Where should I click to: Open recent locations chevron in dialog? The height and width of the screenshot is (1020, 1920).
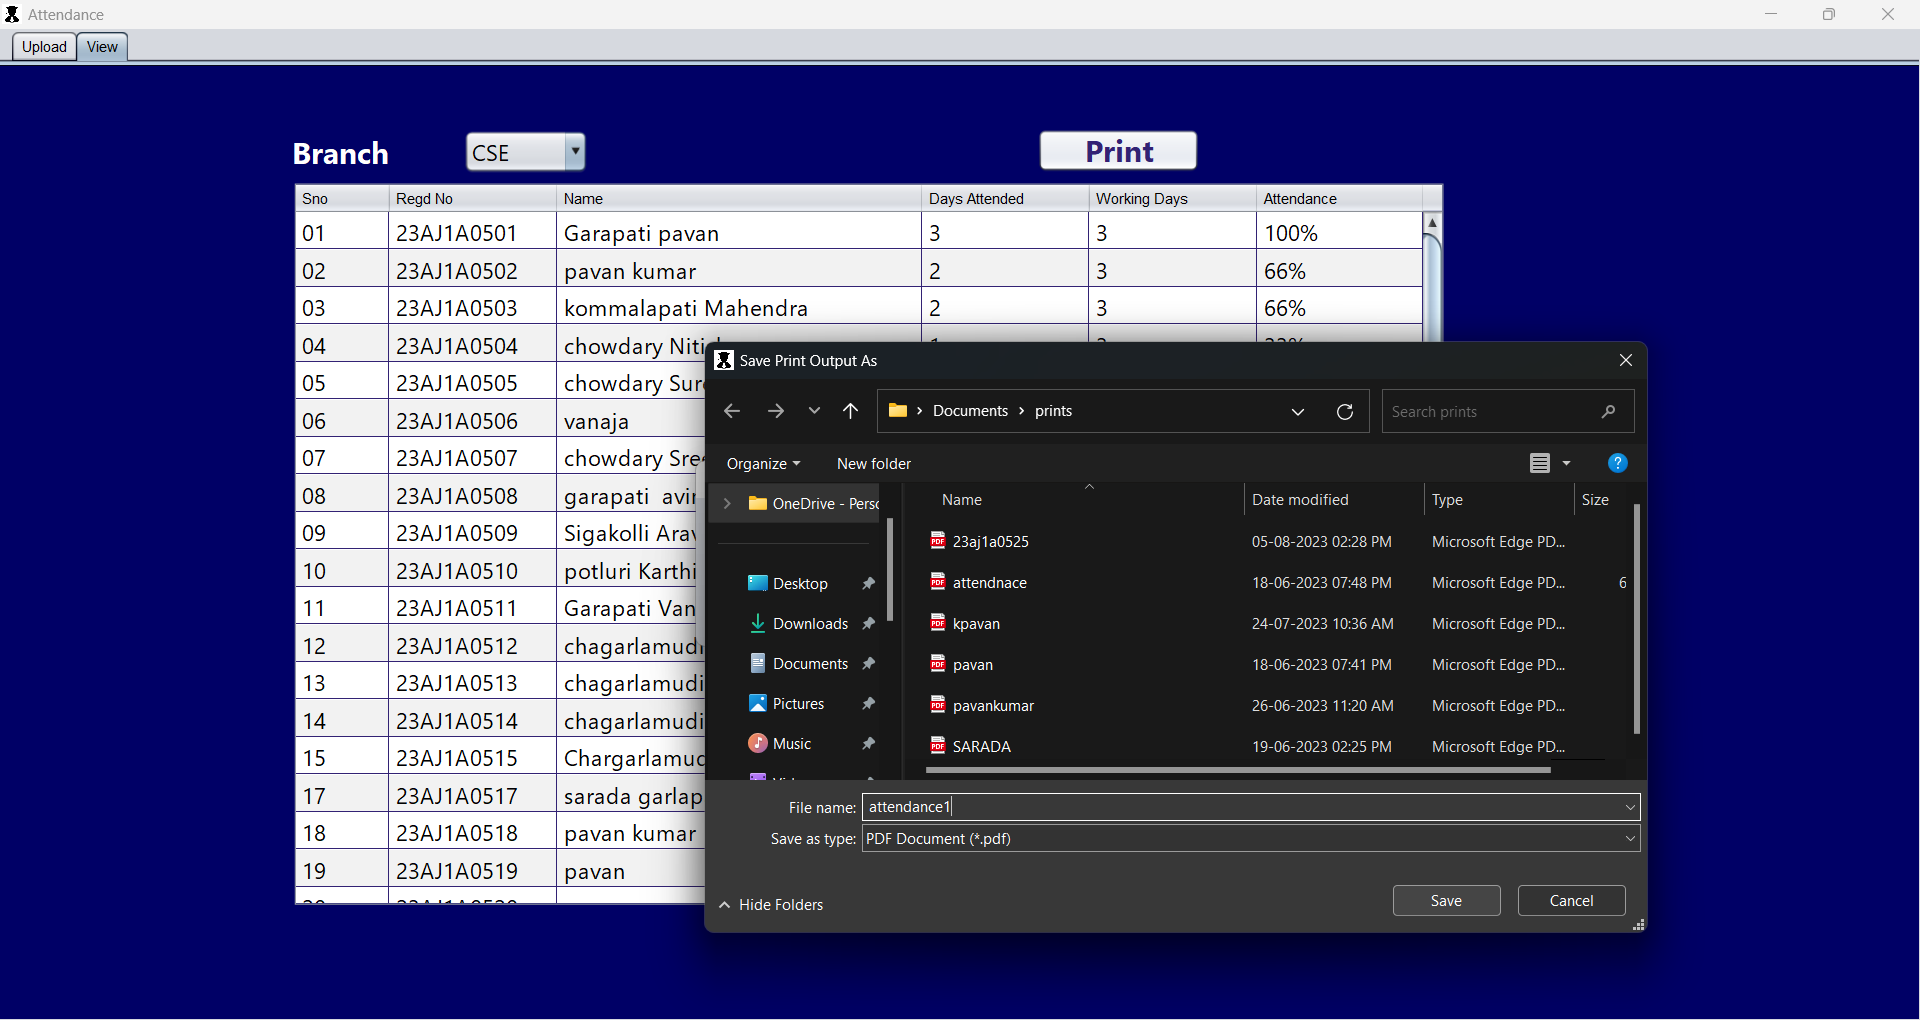pyautogui.click(x=814, y=411)
